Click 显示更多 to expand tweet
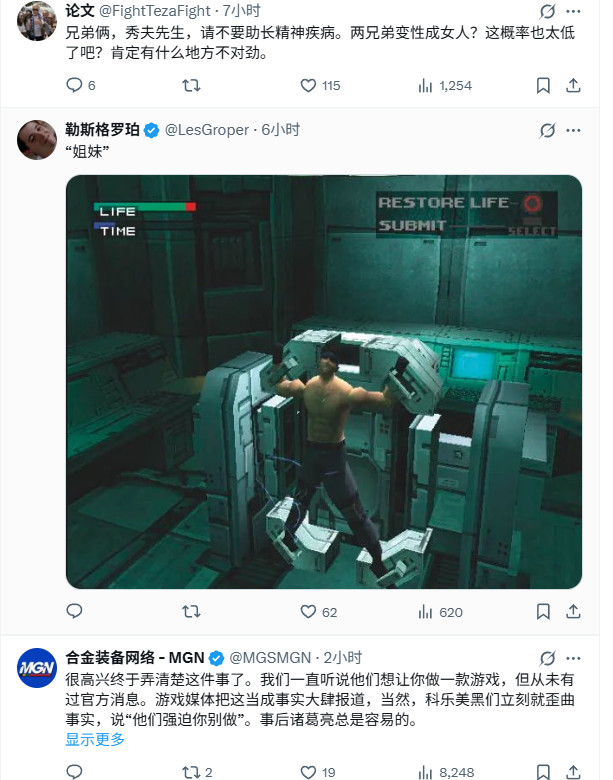The height and width of the screenshot is (780, 613). tap(95, 740)
